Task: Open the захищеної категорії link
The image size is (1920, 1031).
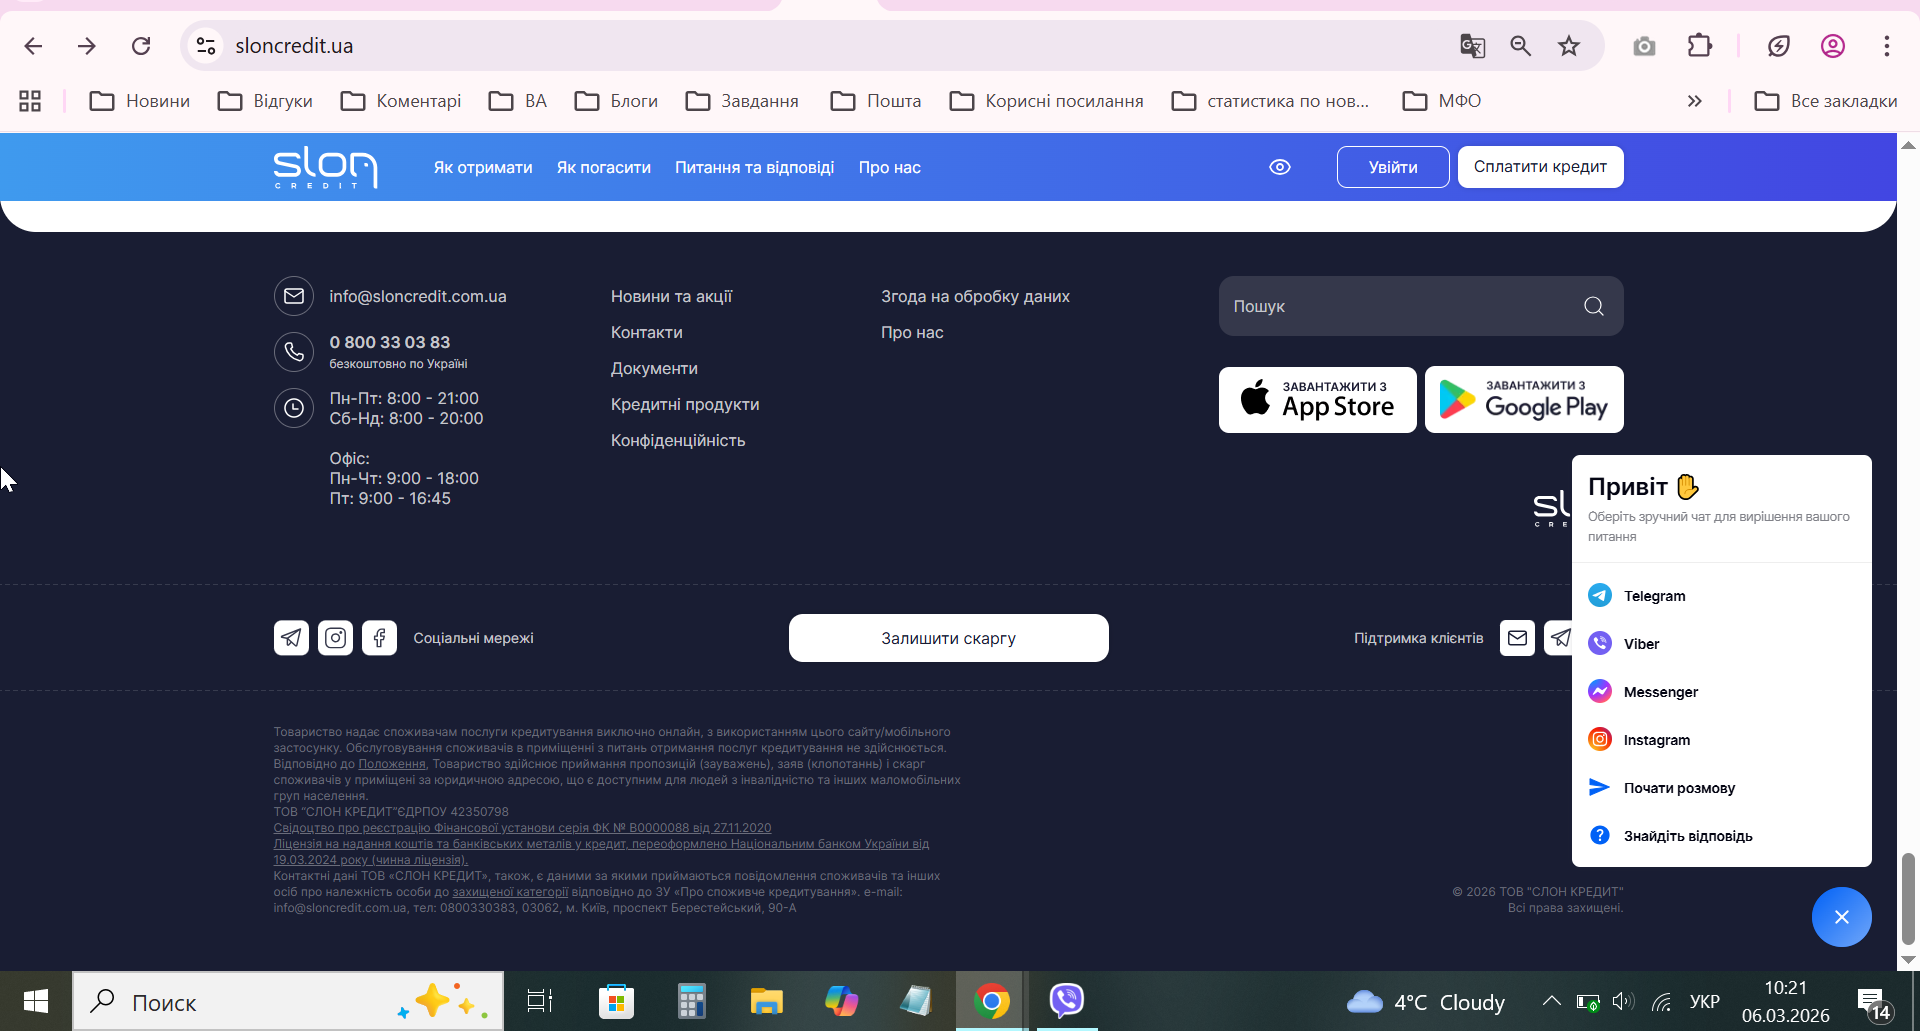Action: click(510, 892)
